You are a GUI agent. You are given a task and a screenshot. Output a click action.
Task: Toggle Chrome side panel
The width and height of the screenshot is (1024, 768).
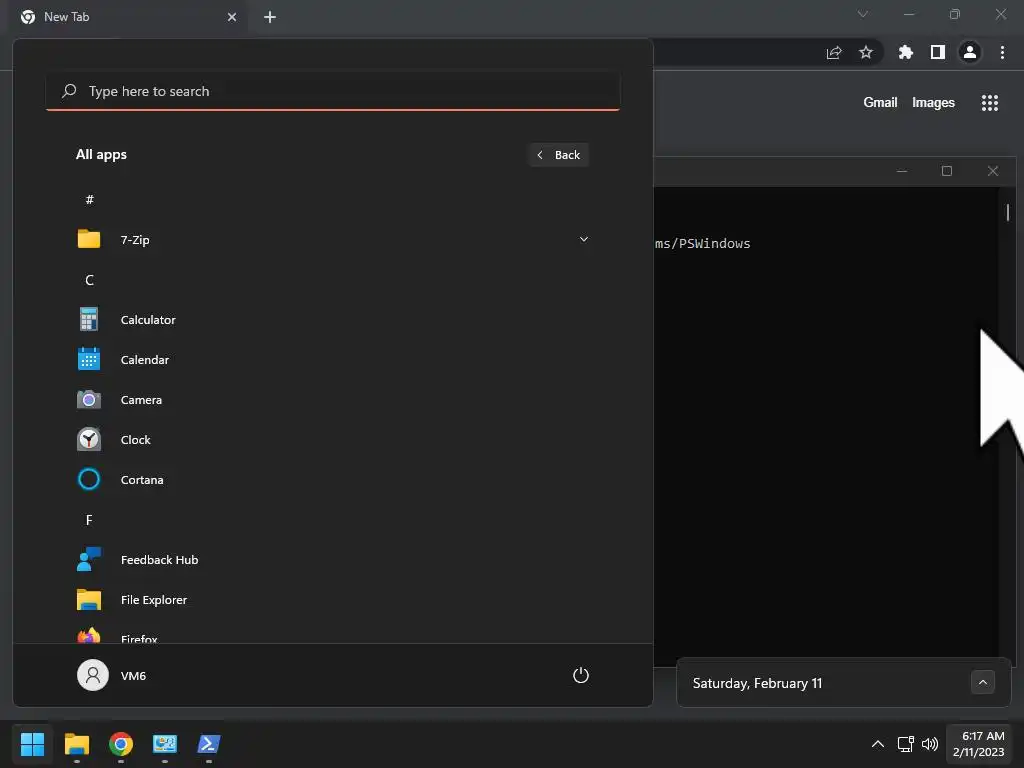click(x=938, y=52)
